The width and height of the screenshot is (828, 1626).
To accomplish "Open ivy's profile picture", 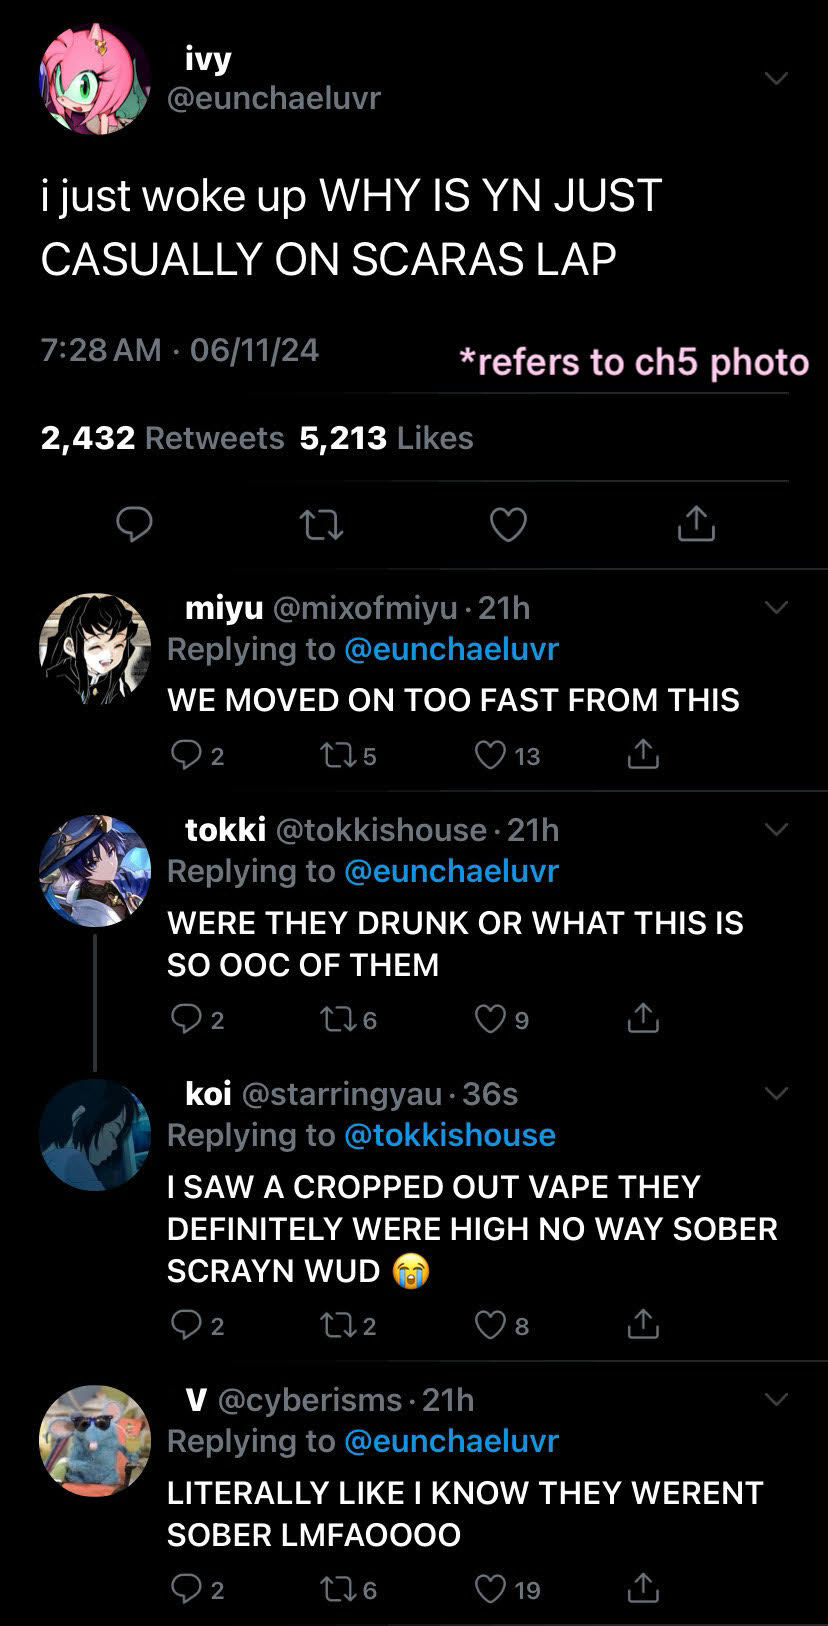I will [x=94, y=79].
